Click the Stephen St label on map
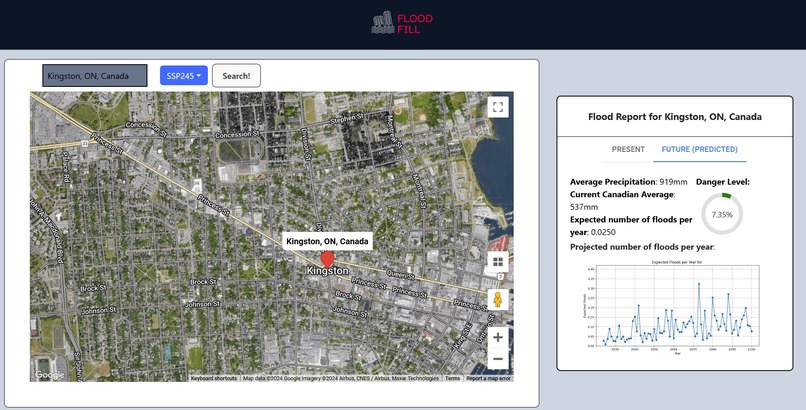The width and height of the screenshot is (806, 410). [x=346, y=120]
